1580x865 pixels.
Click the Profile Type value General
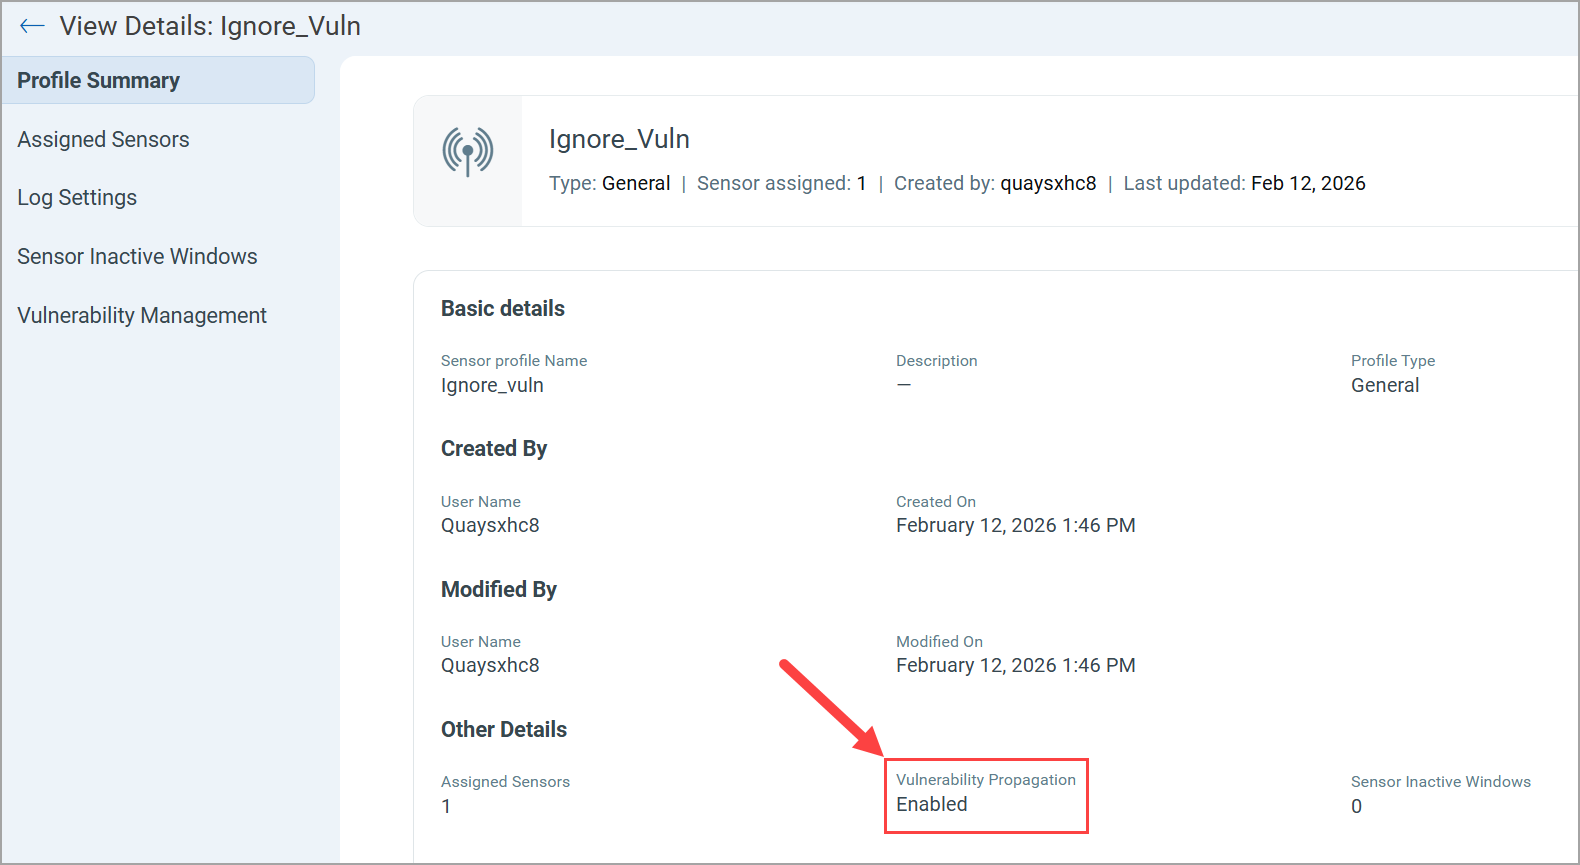tap(1384, 385)
